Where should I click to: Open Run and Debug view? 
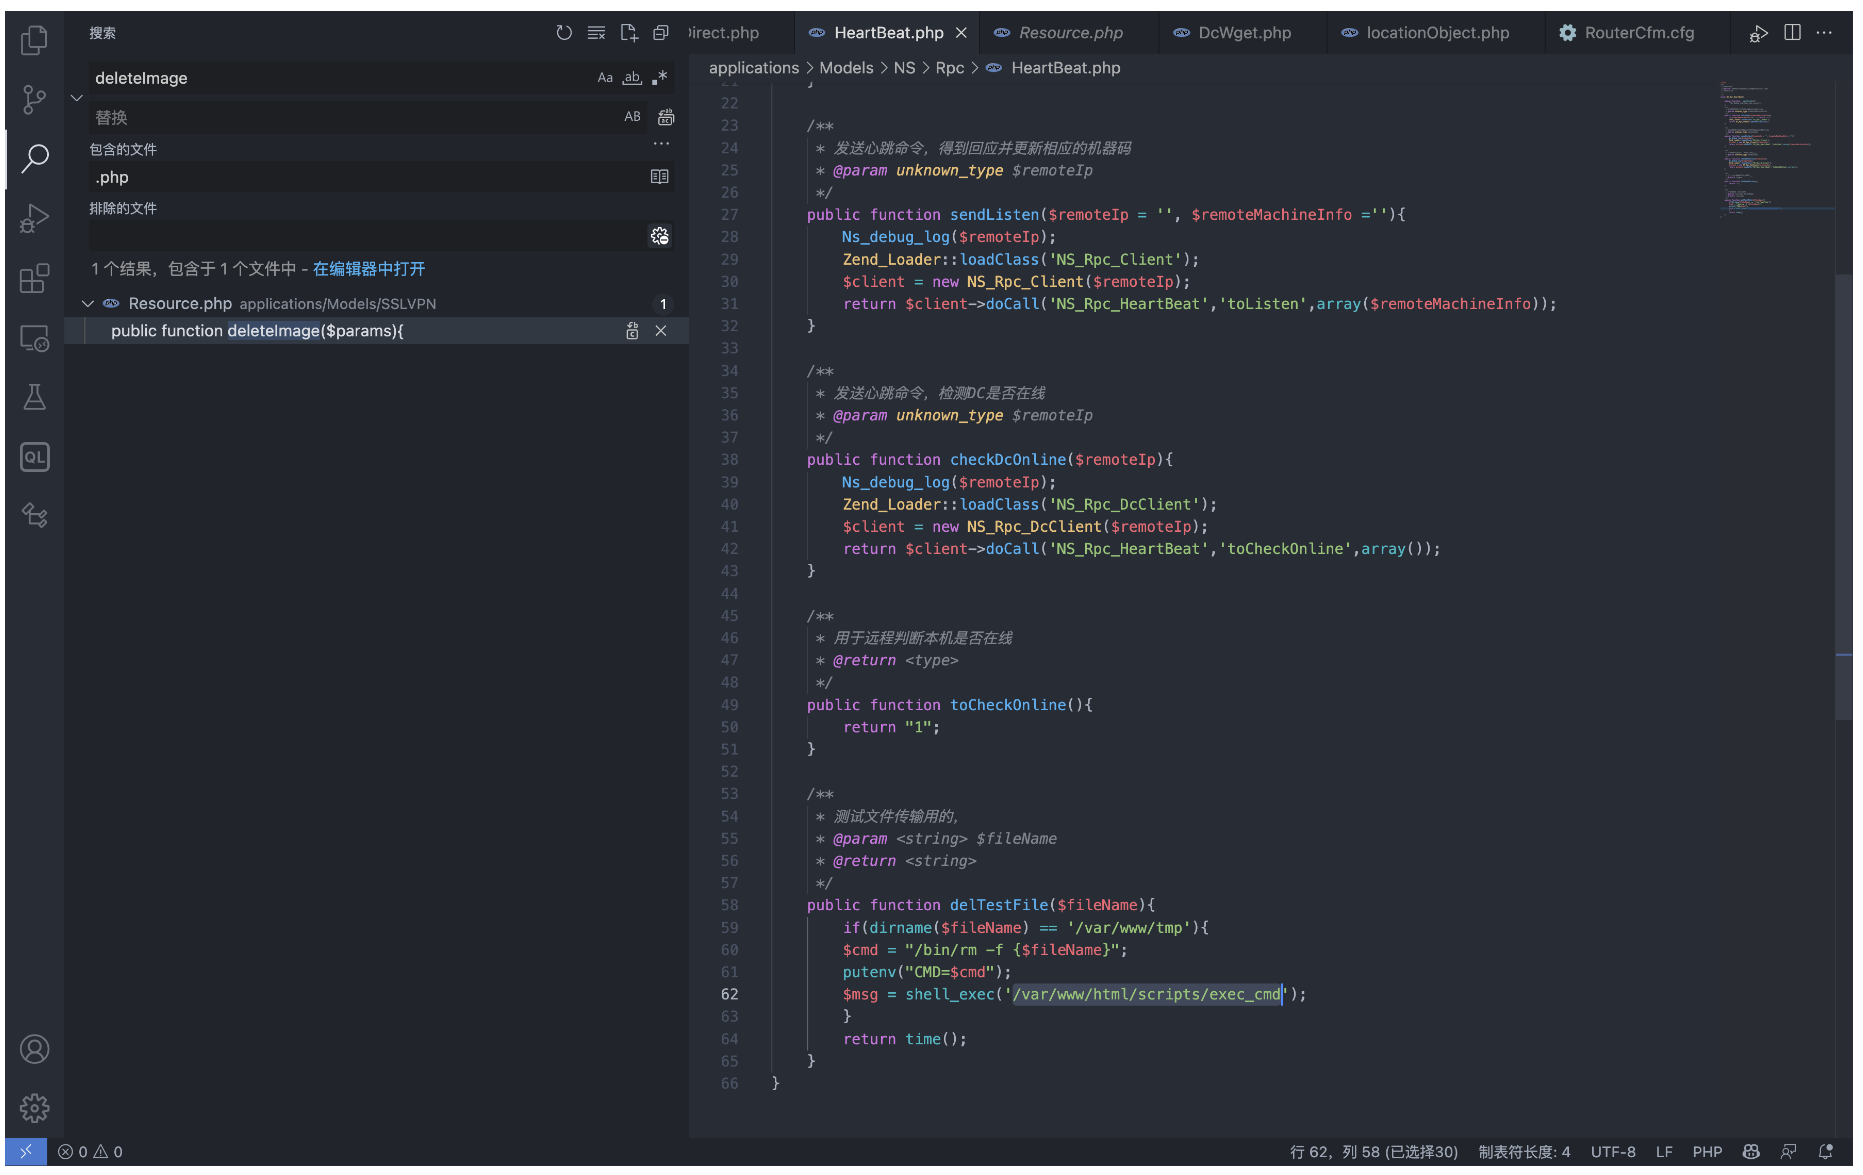coord(34,218)
